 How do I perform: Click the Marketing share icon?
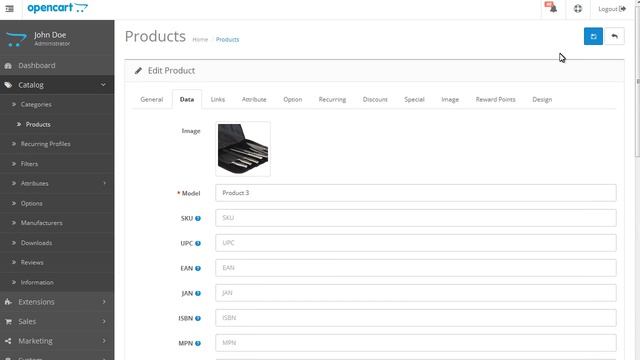click(8, 341)
